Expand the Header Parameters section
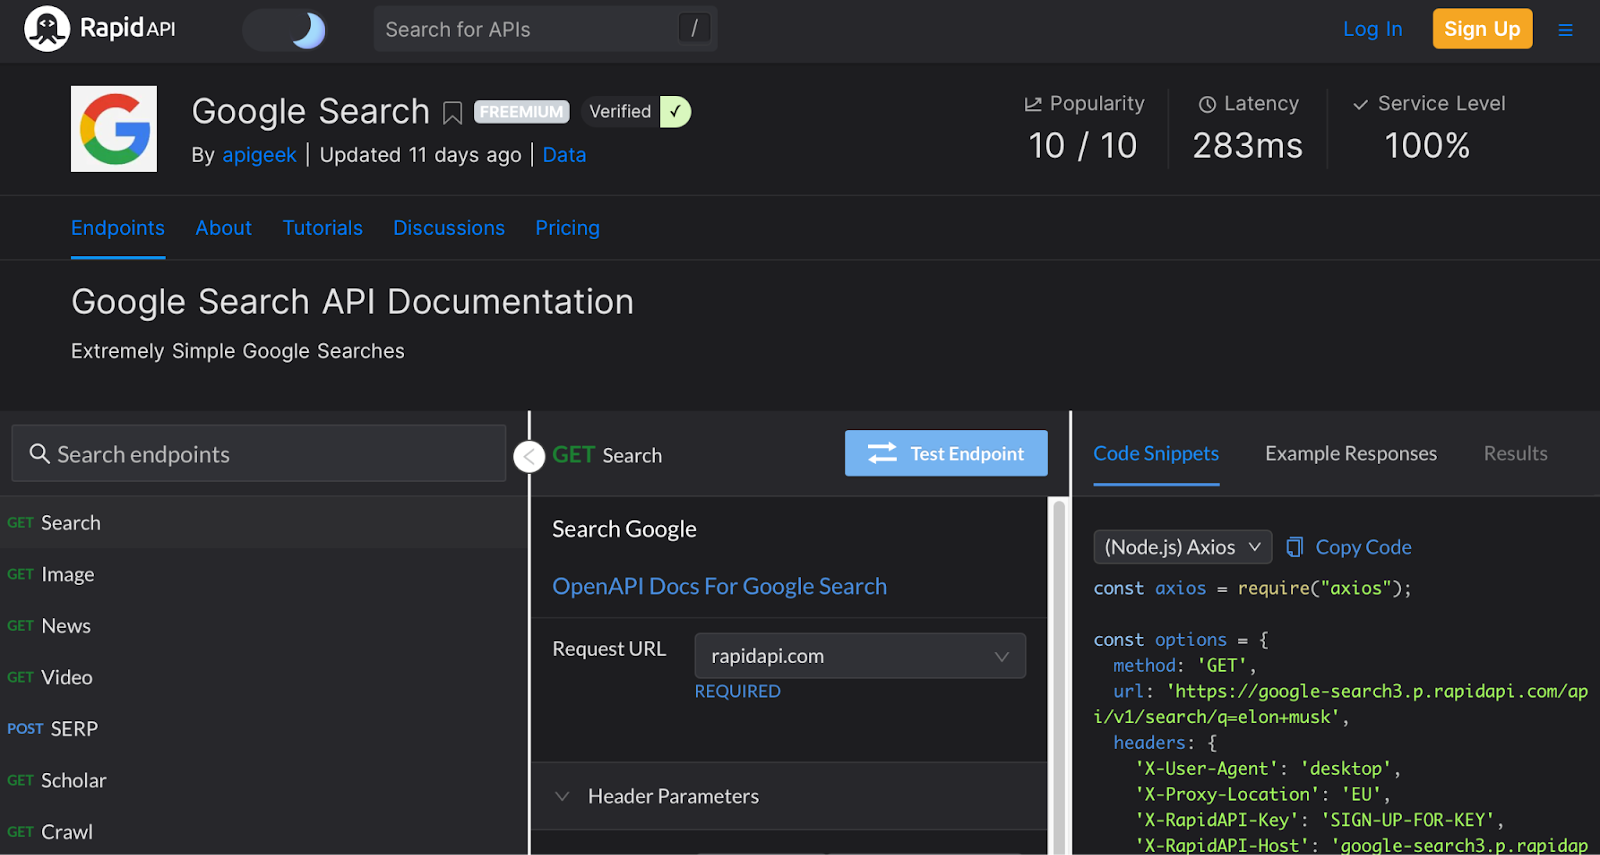Screen dimensions: 1600x855 (x=672, y=796)
